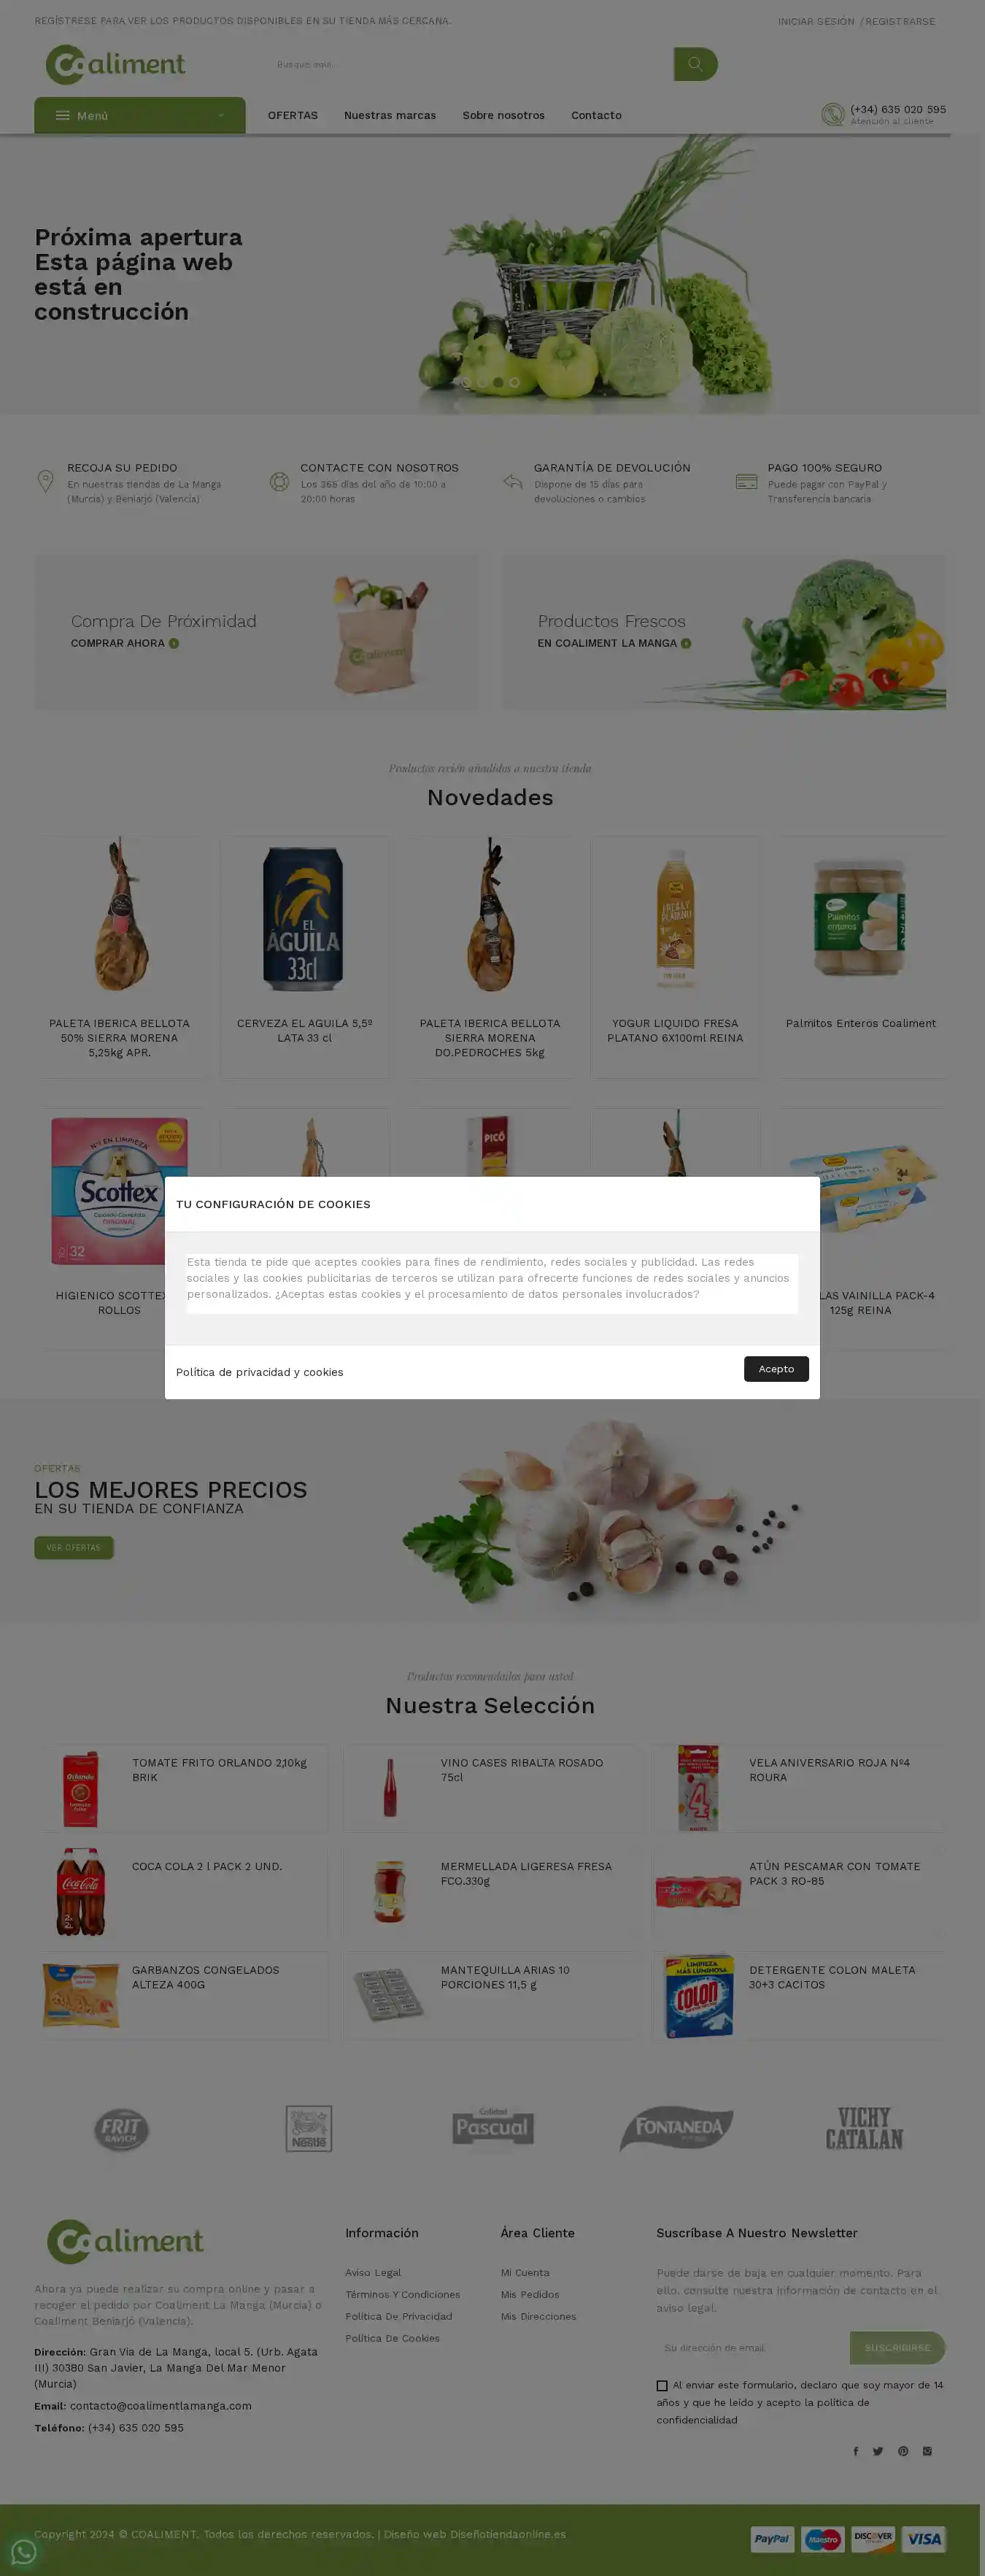Open the OFERTAS menu item
This screenshot has width=985, height=2576.
click(x=293, y=115)
